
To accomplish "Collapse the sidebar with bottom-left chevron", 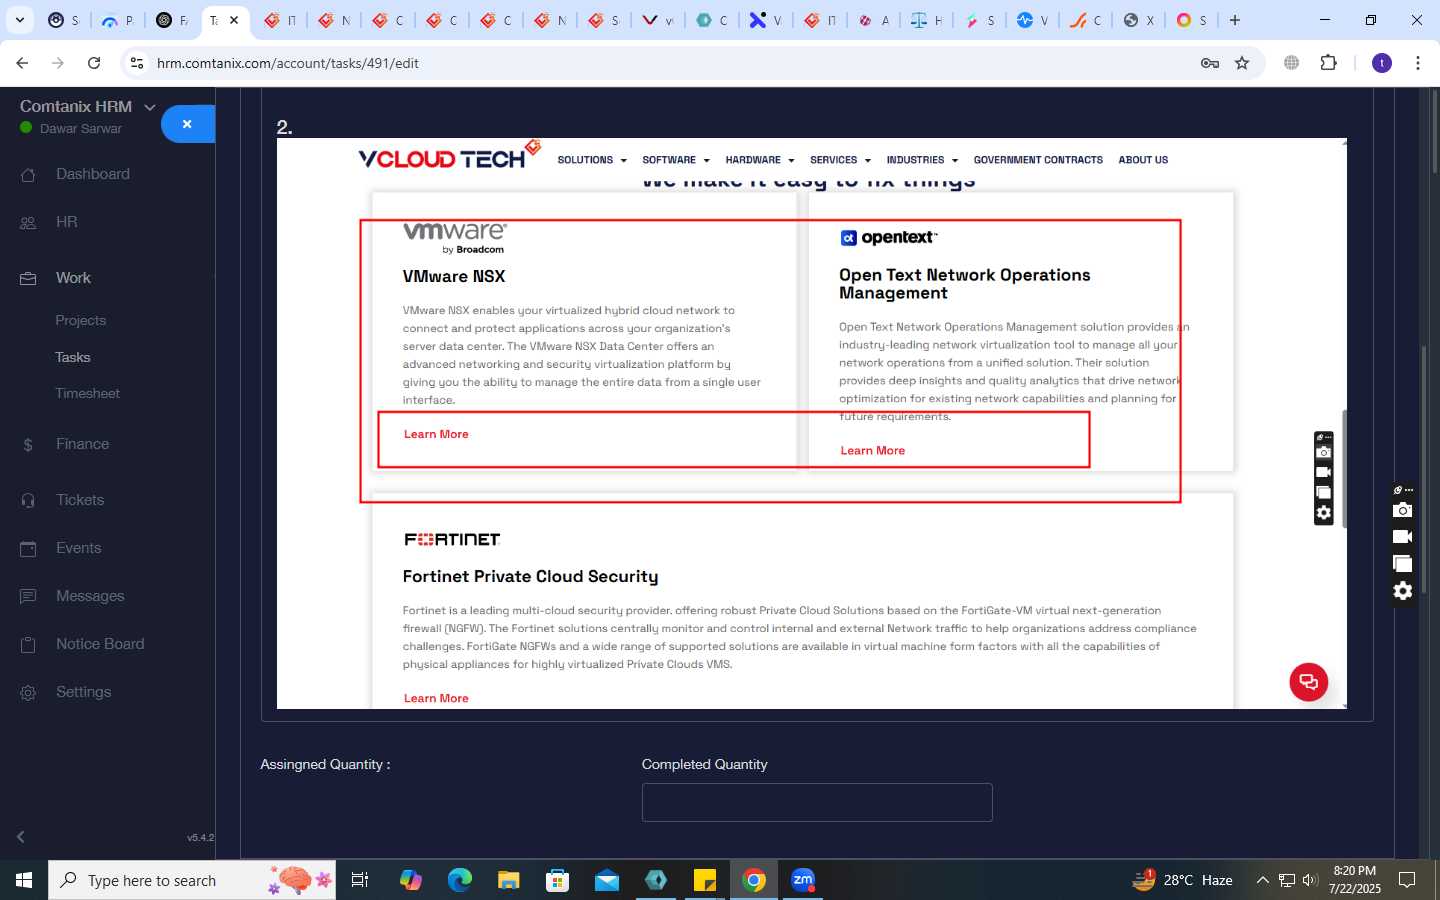I will point(20,837).
